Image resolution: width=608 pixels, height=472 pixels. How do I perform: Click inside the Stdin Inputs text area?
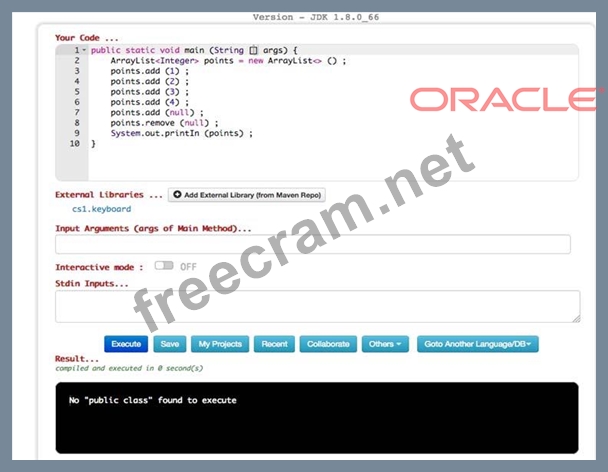pos(316,306)
